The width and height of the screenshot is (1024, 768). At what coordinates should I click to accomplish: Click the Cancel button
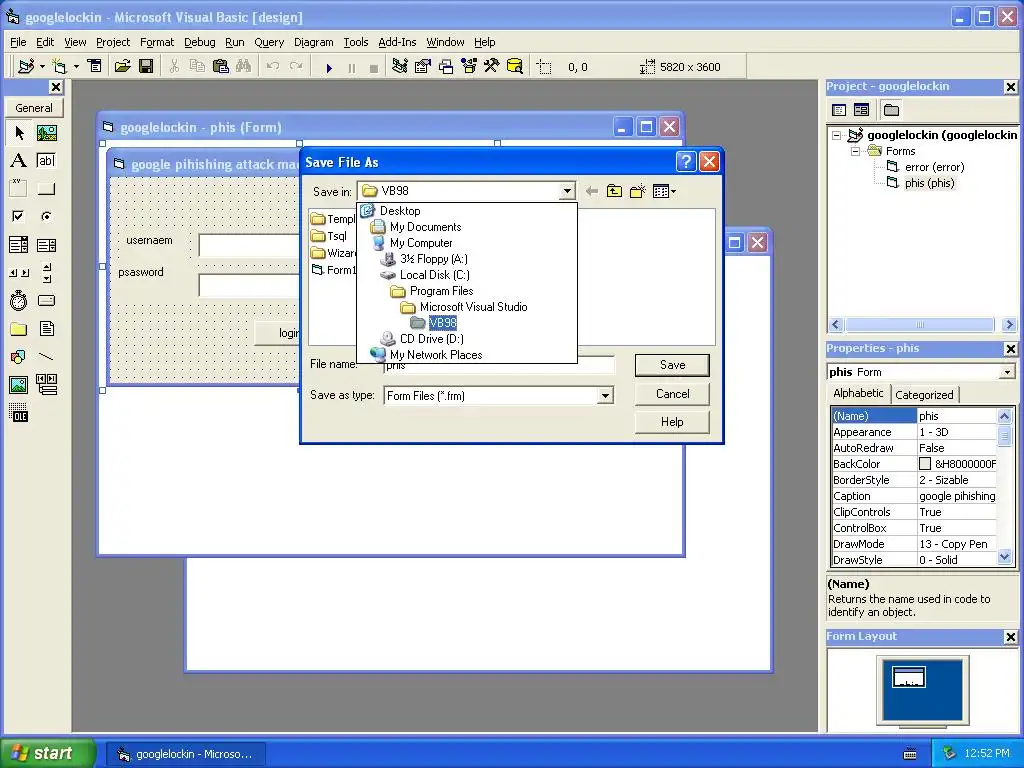672,394
